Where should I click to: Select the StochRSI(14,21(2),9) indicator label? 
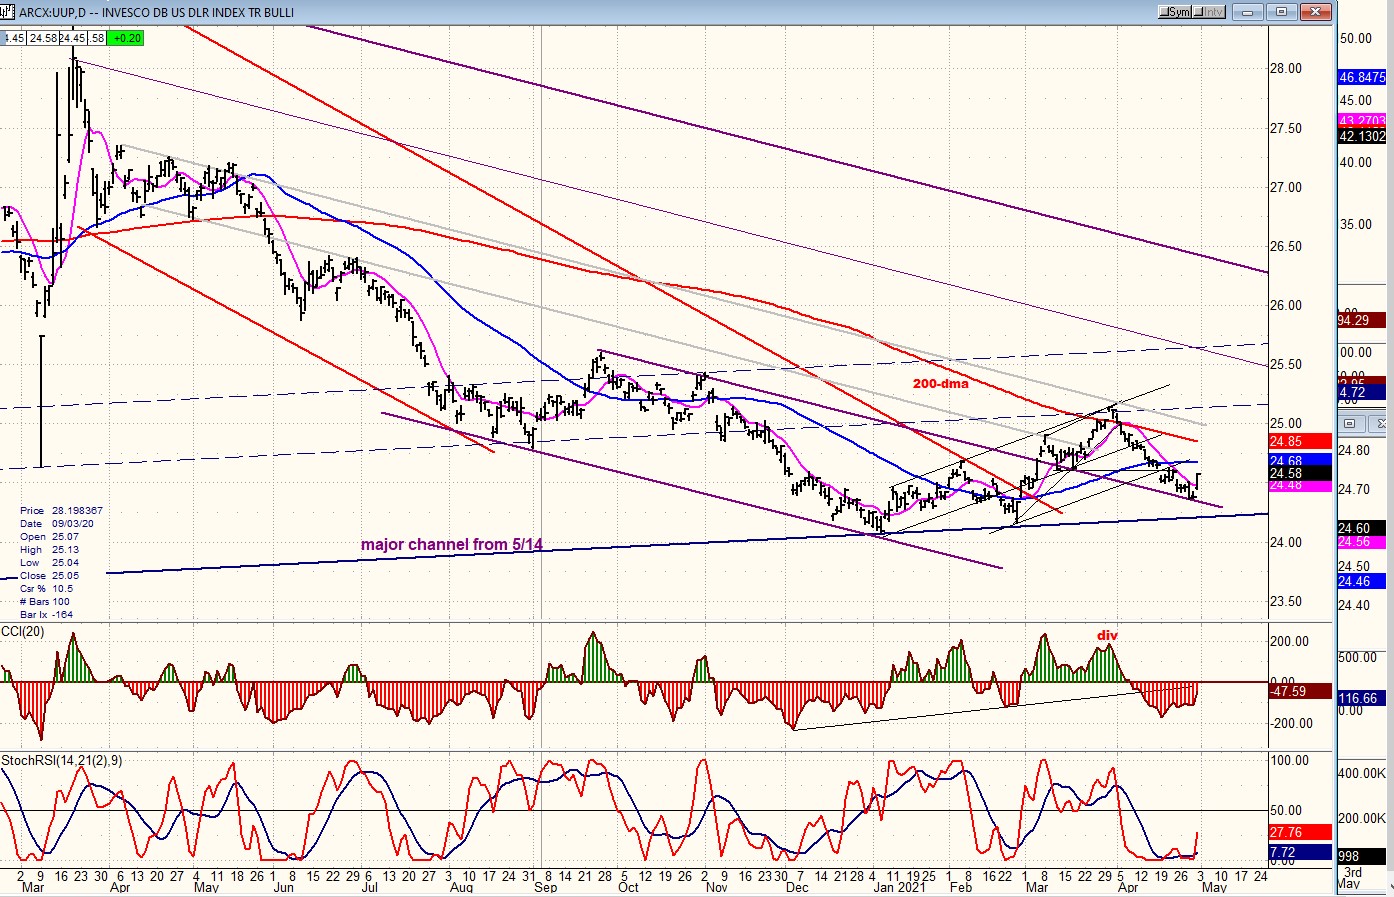[x=62, y=761]
